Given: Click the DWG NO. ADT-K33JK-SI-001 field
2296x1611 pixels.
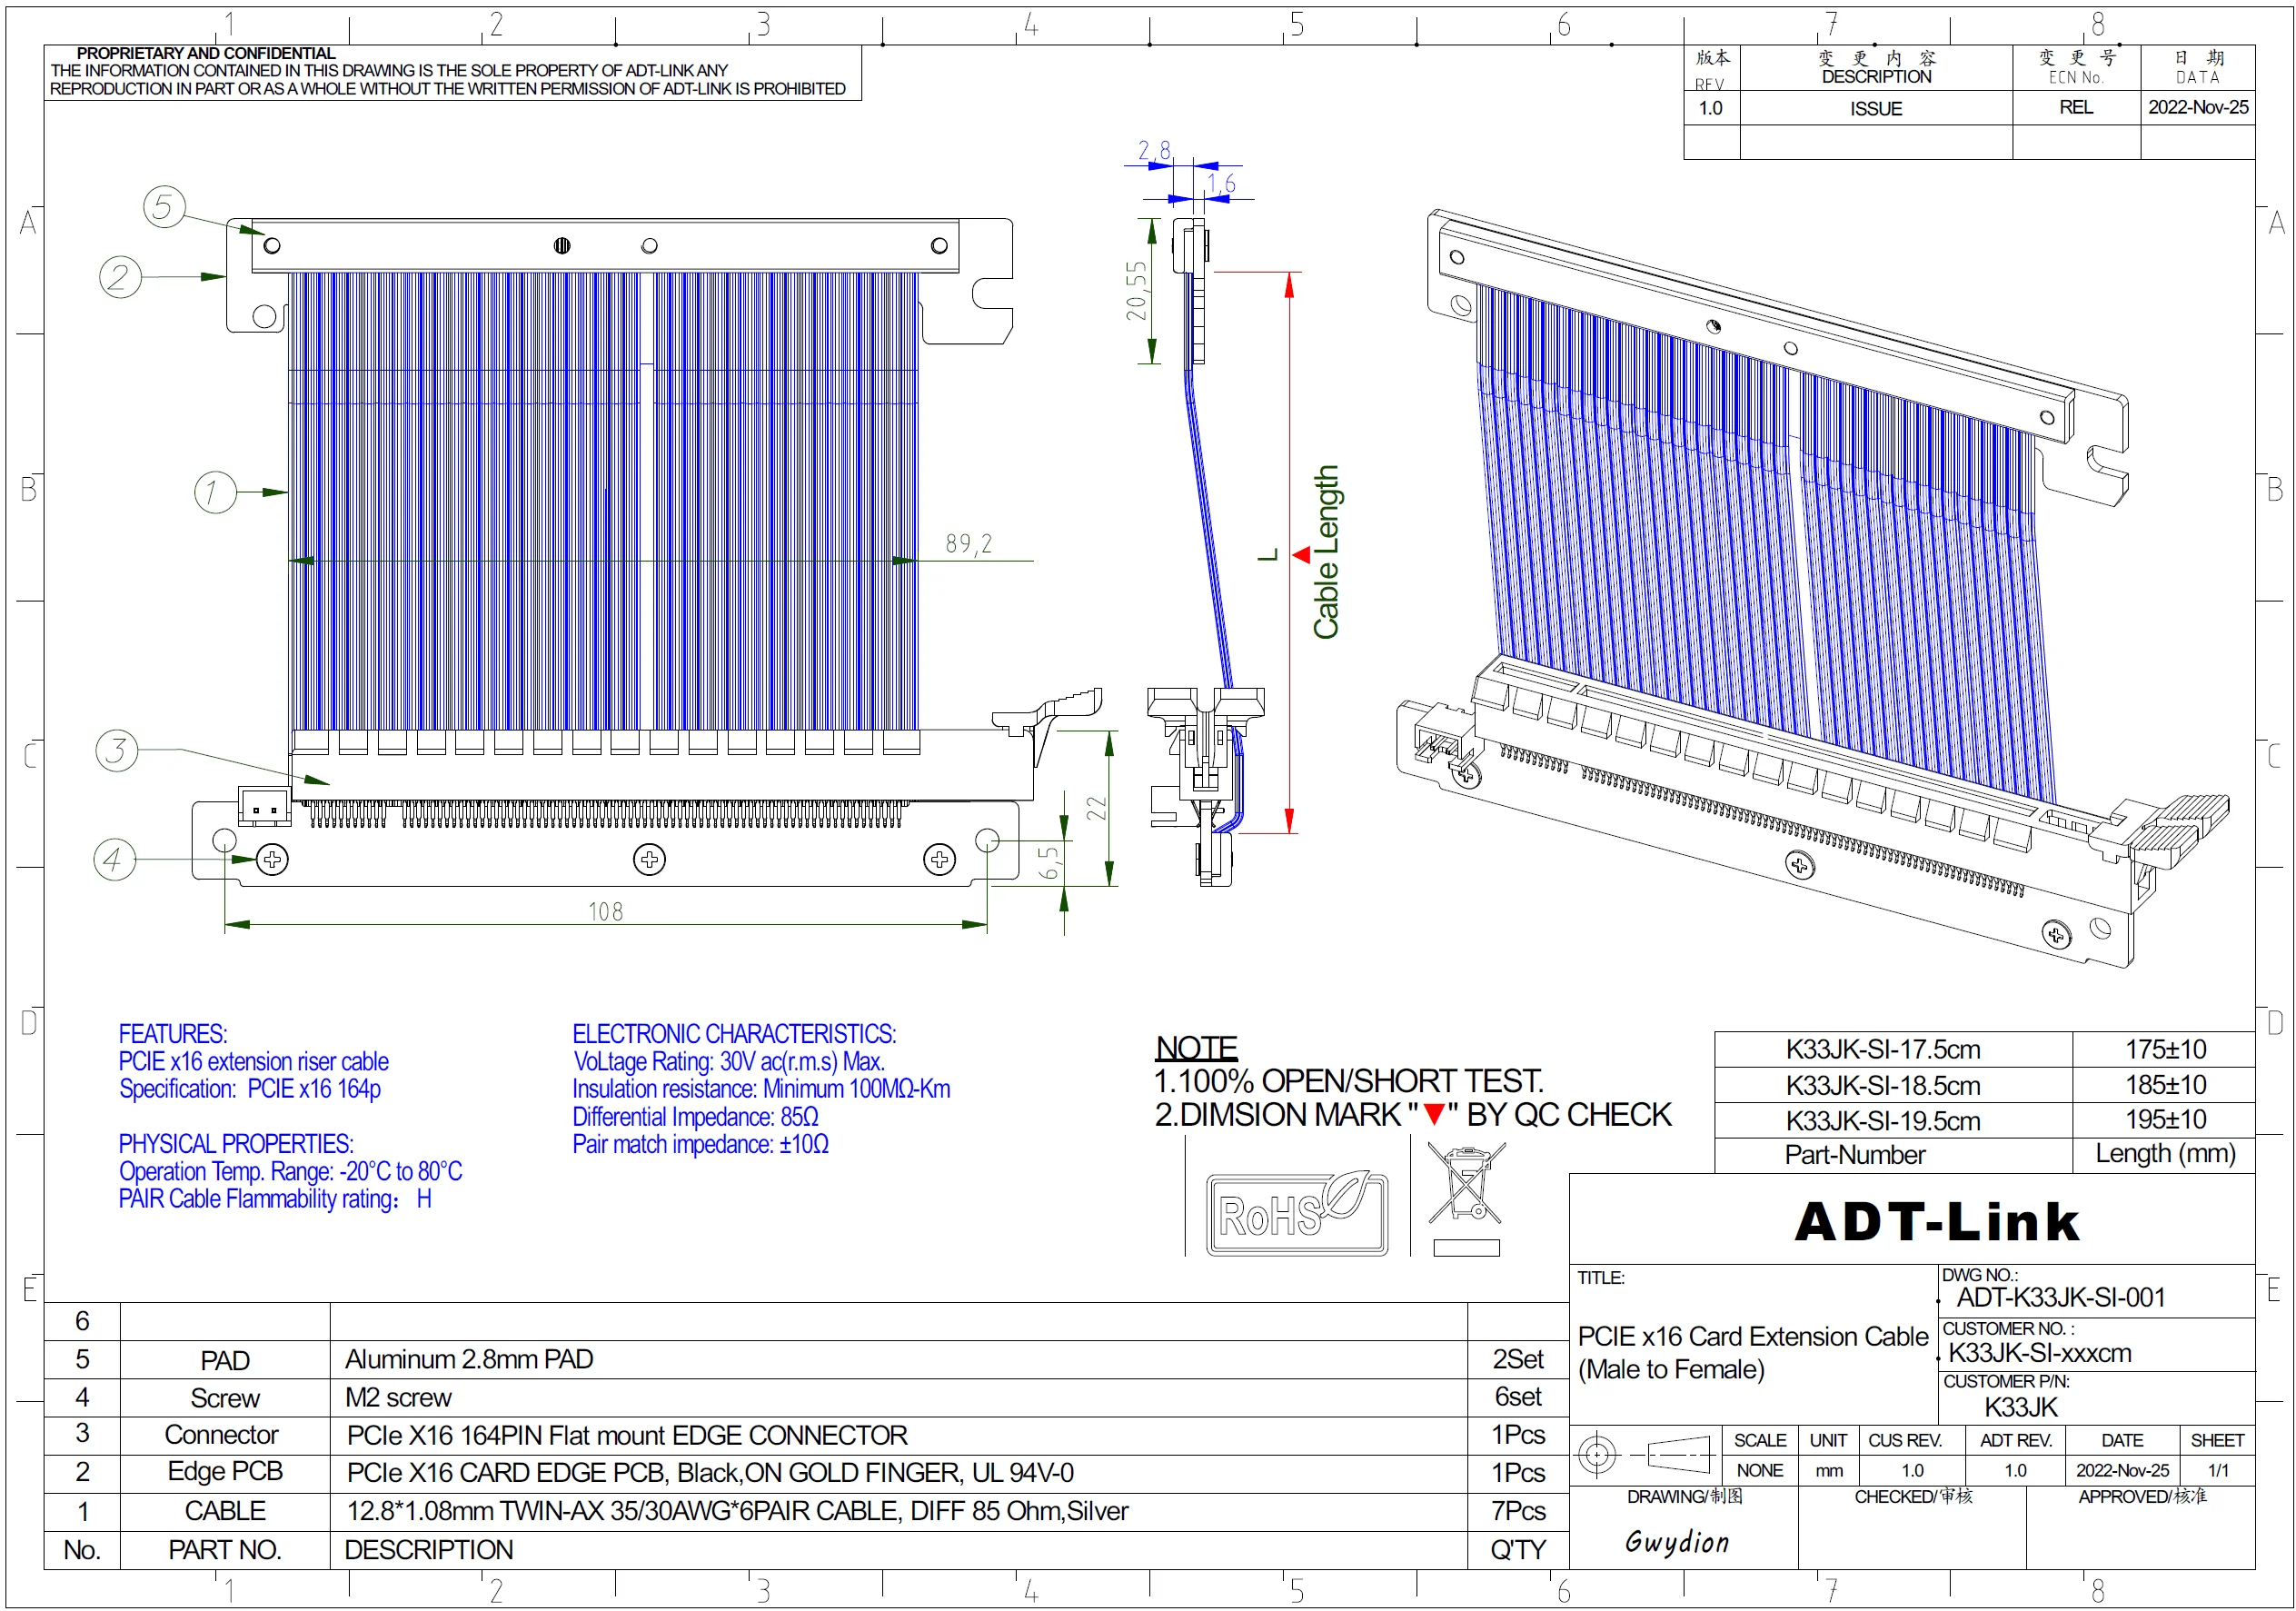Looking at the screenshot, I should pos(2060,1297).
